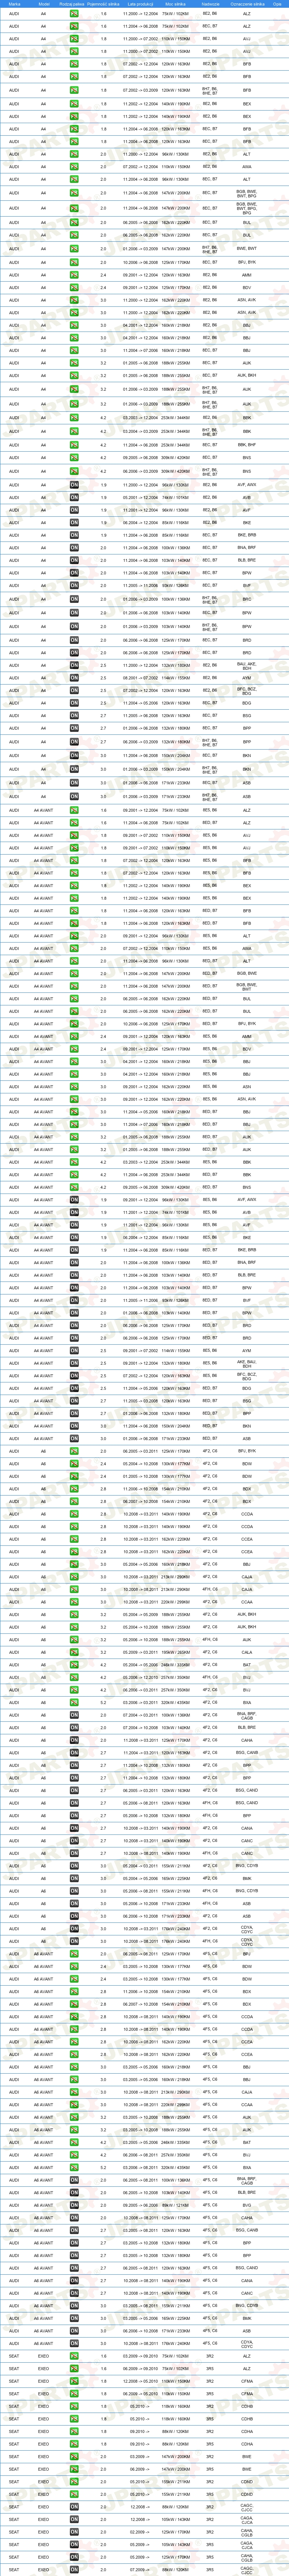The height and width of the screenshot is (2576, 289).
Task: Click the petrol icon in the A4 AMM row
Action: pyautogui.click(x=74, y=275)
